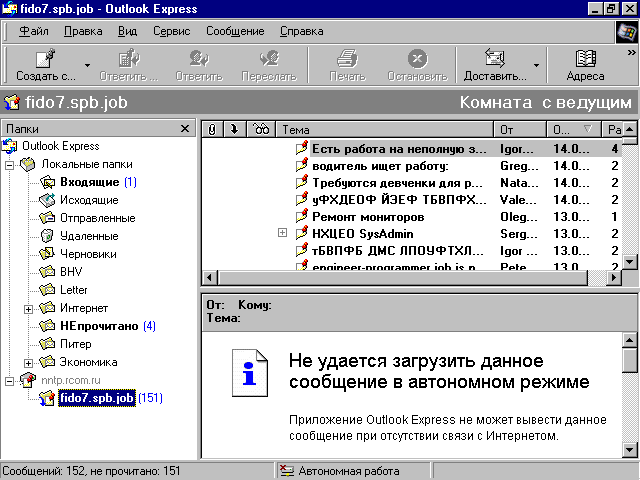Expand the 'НХЦЕО SysAdmin' message thread
Image resolution: width=640 pixels, height=480 pixels.
282,233
